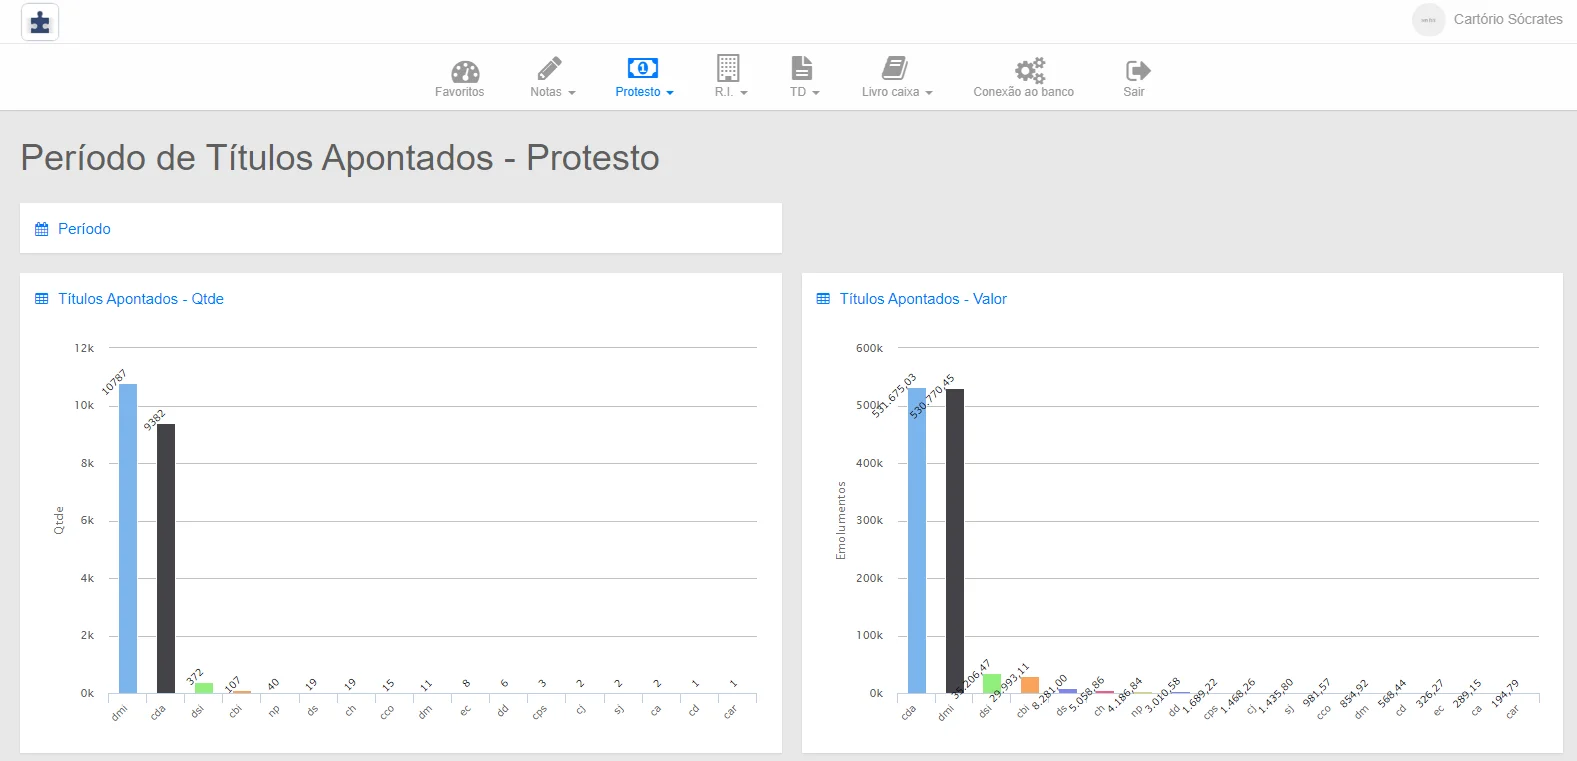Click the TD document icon
The image size is (1577, 761).
pos(802,68)
